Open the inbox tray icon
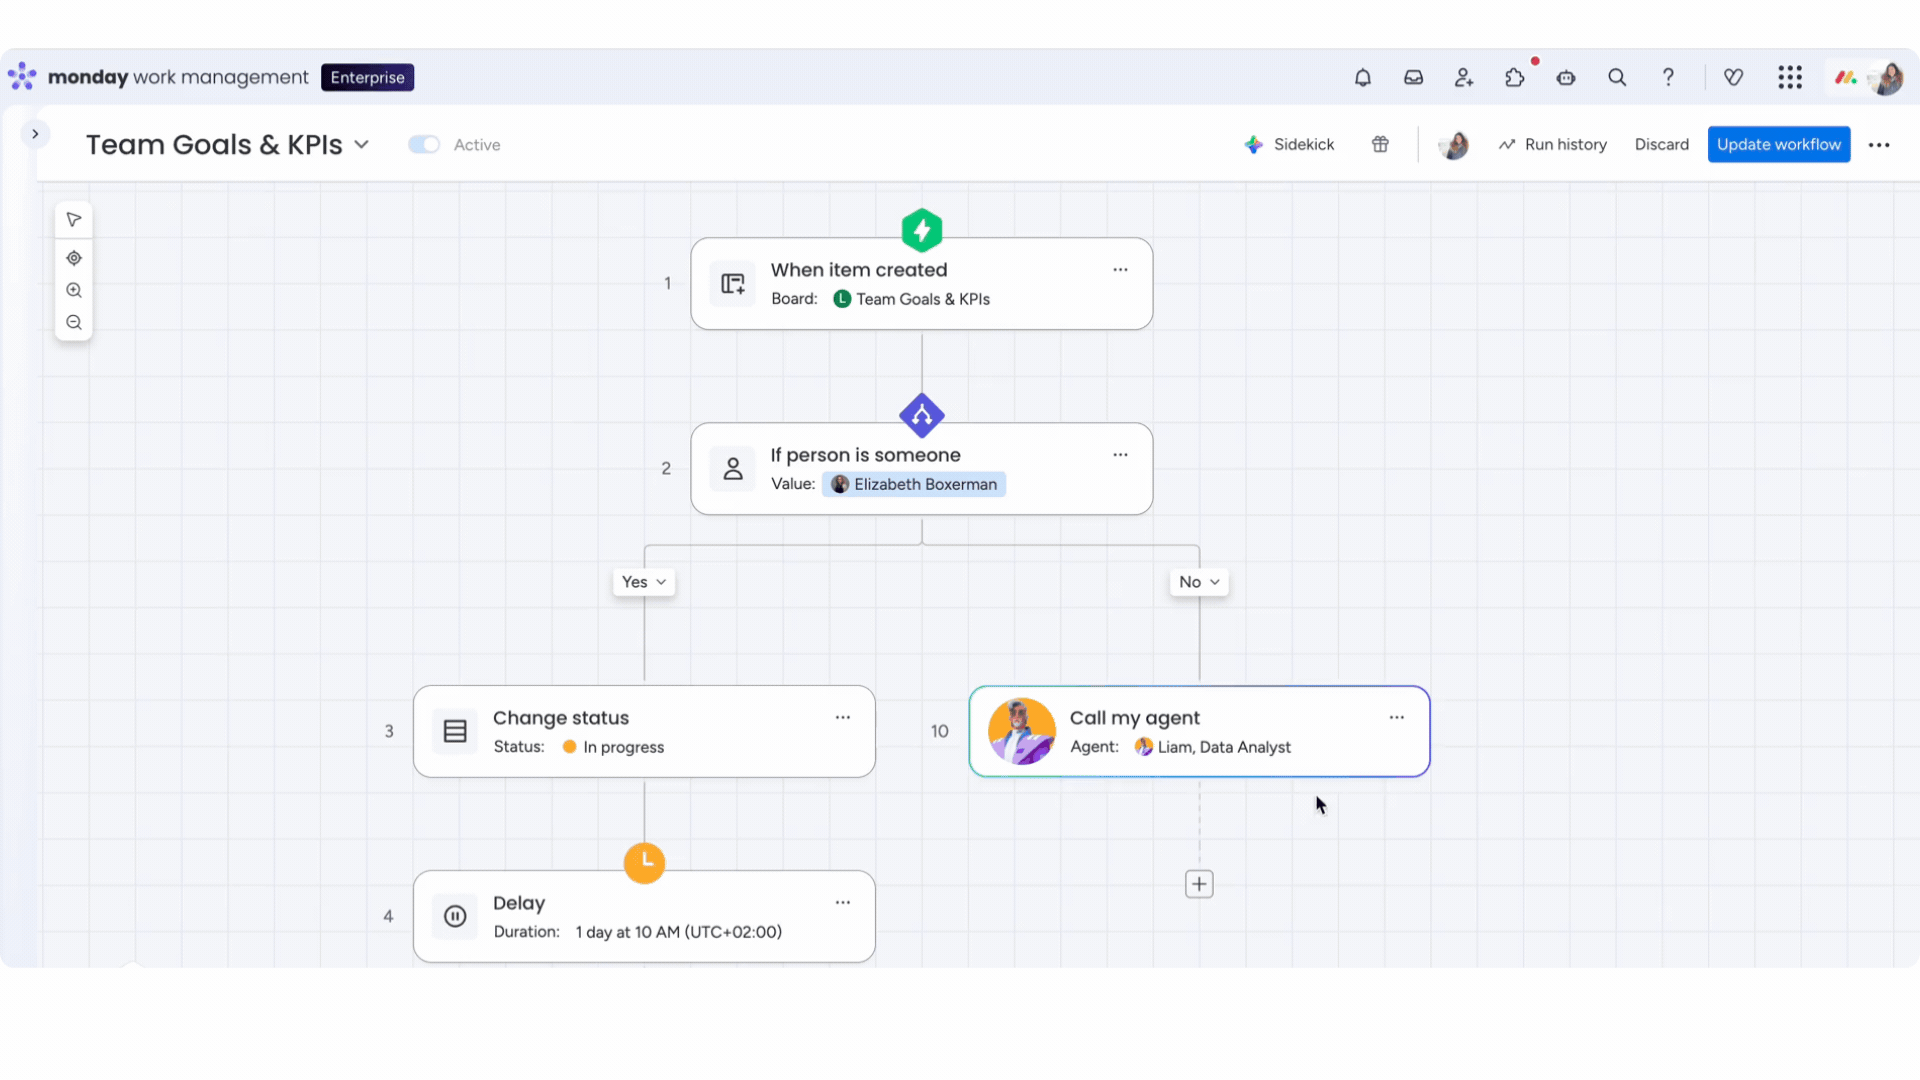Screen dimensions: 1920x1080 [x=1413, y=78]
